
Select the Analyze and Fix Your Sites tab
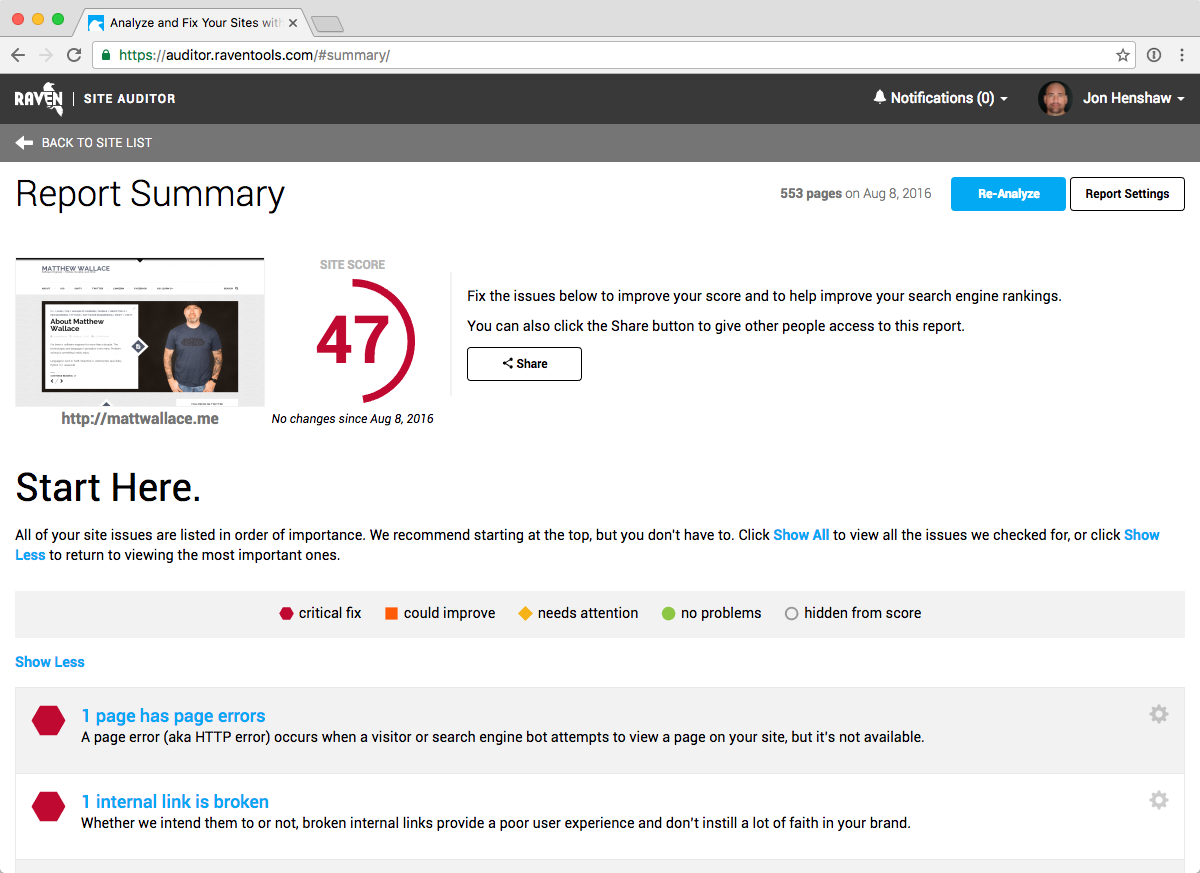click(193, 22)
